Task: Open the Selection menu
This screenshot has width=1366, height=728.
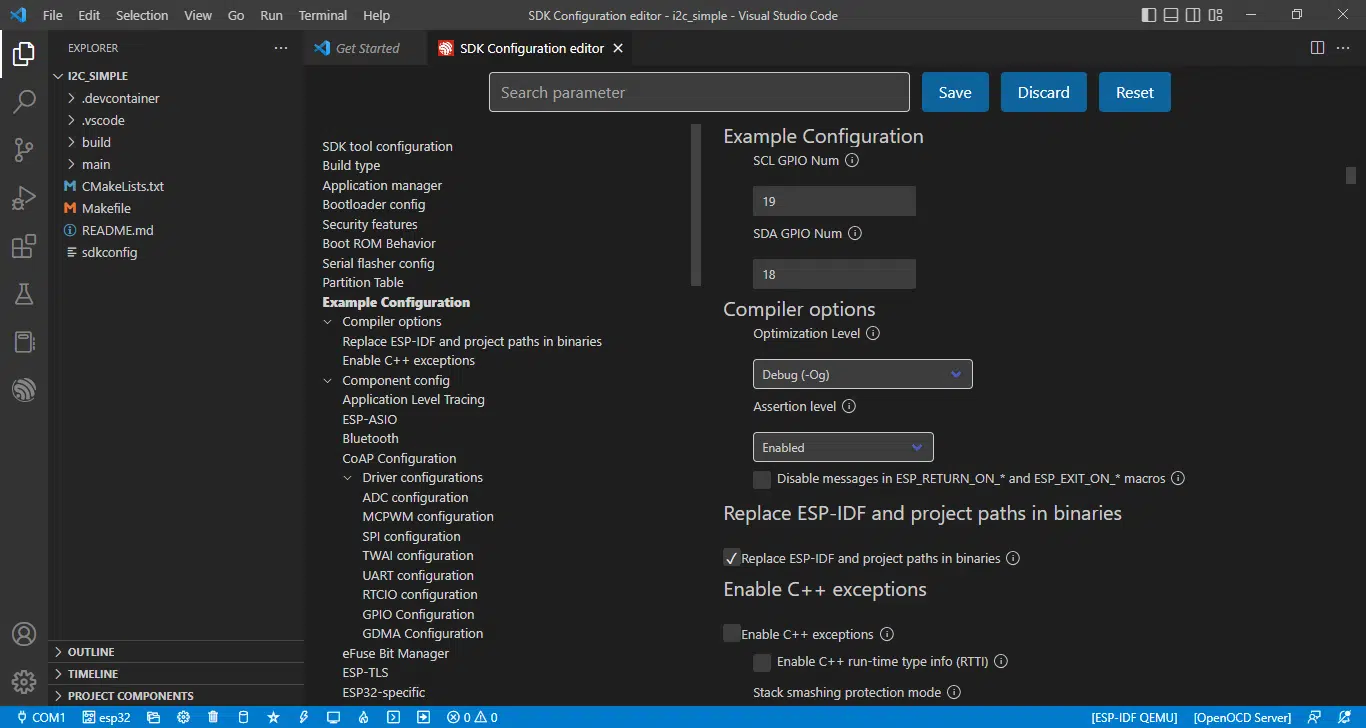Action: point(142,15)
